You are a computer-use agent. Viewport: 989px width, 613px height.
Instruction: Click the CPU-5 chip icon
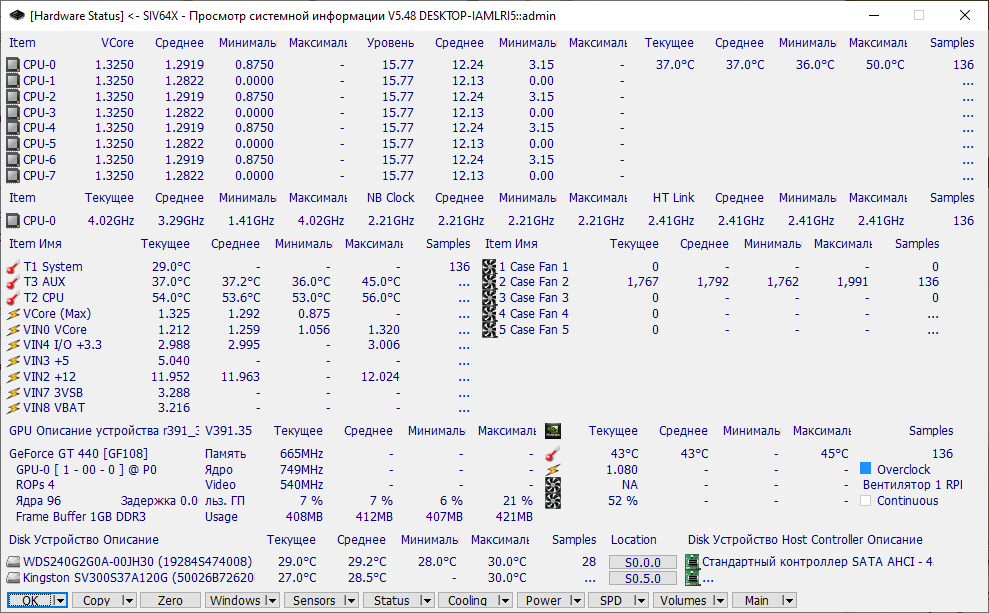click(x=13, y=144)
